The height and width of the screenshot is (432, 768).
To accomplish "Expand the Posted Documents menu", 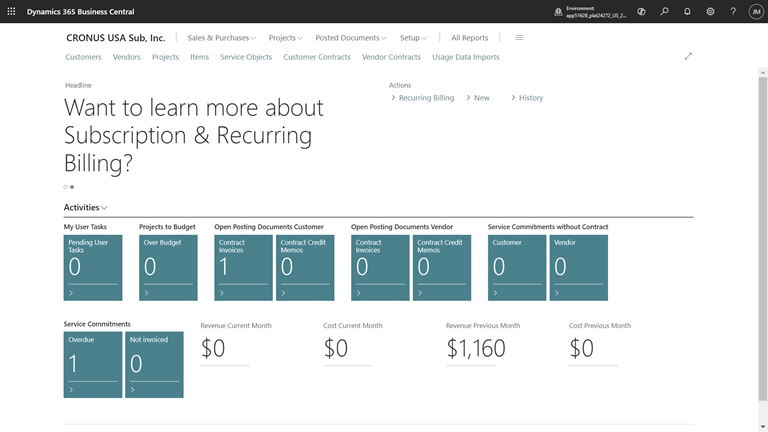I will [x=351, y=38].
